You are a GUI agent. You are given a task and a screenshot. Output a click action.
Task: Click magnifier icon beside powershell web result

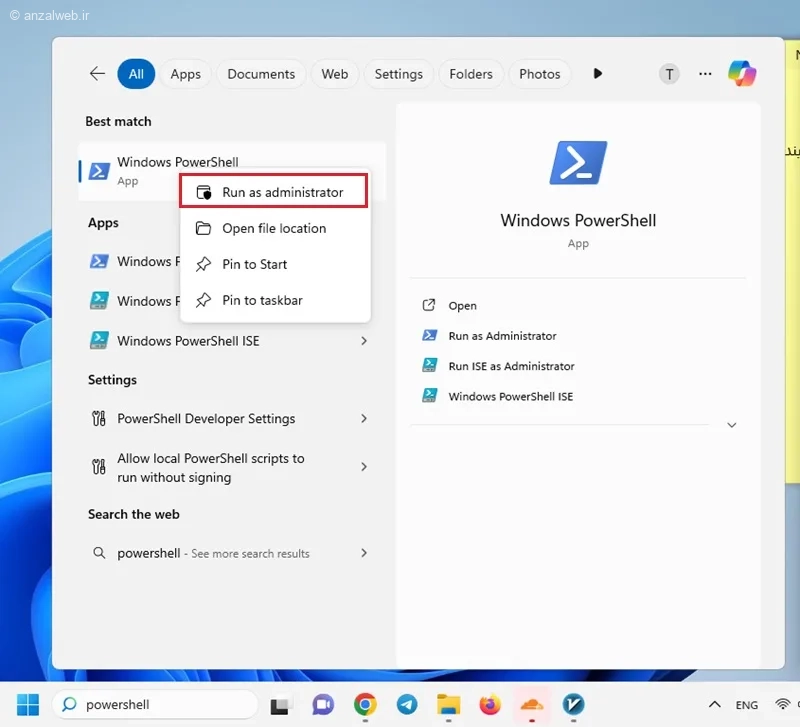[x=99, y=553]
